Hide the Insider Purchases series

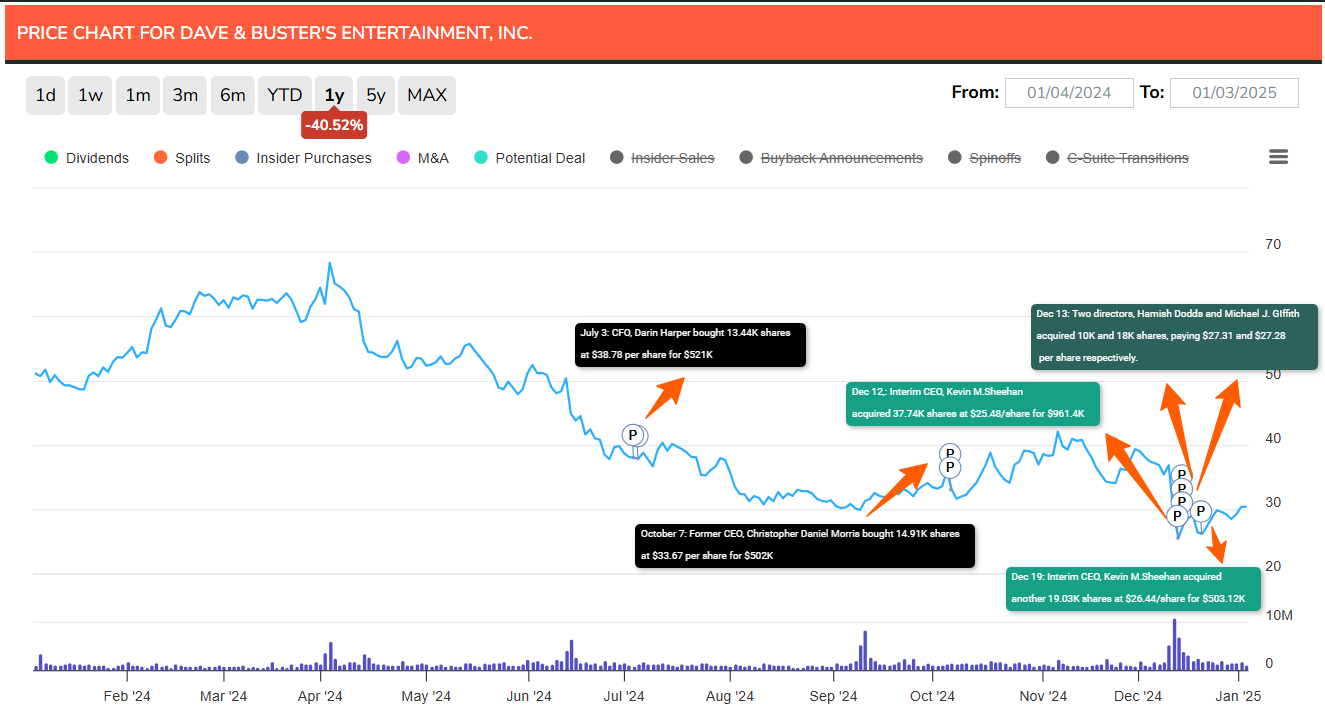(x=303, y=158)
